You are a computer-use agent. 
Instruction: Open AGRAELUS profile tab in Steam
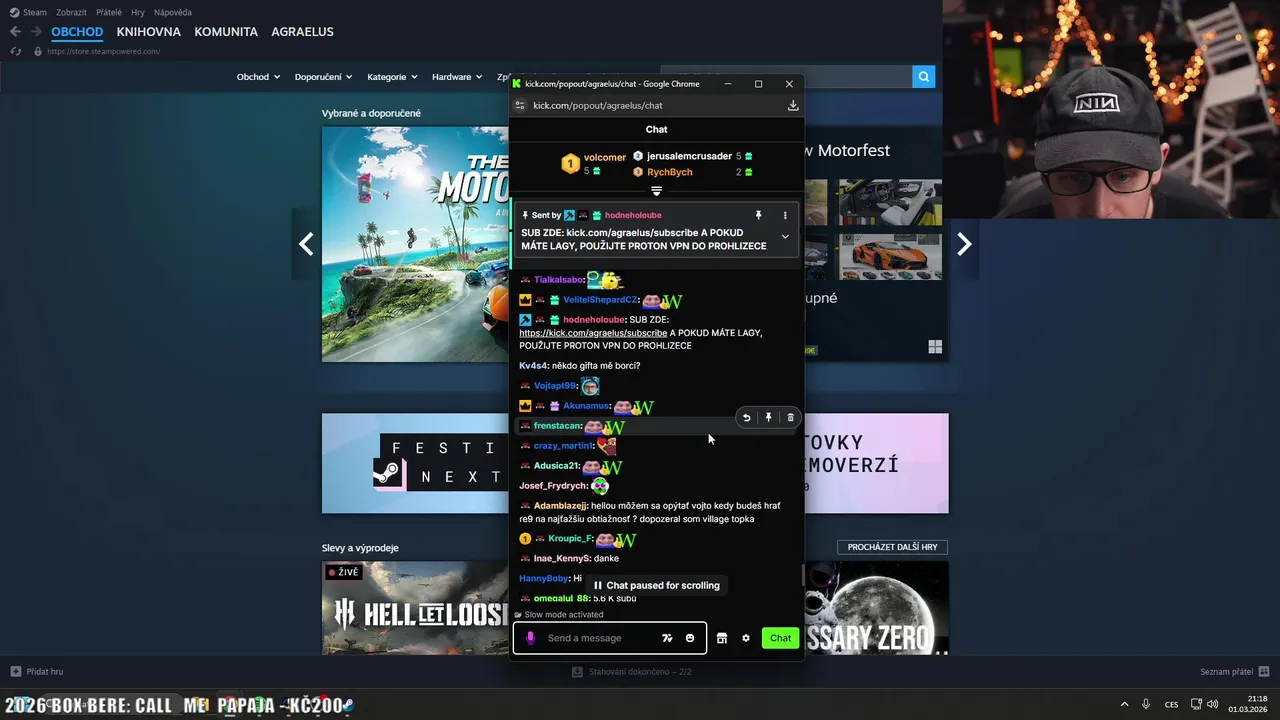[x=302, y=31]
